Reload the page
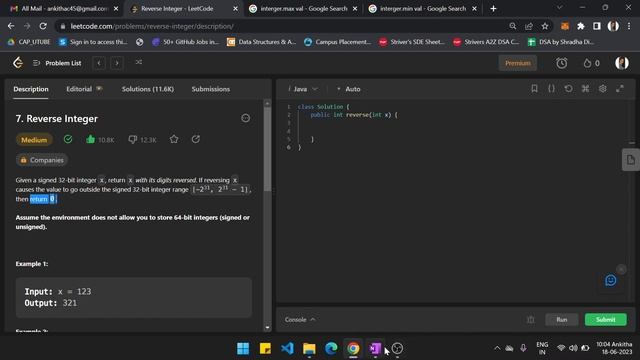Screen dimensions: 640x360 (x=43, y=26)
